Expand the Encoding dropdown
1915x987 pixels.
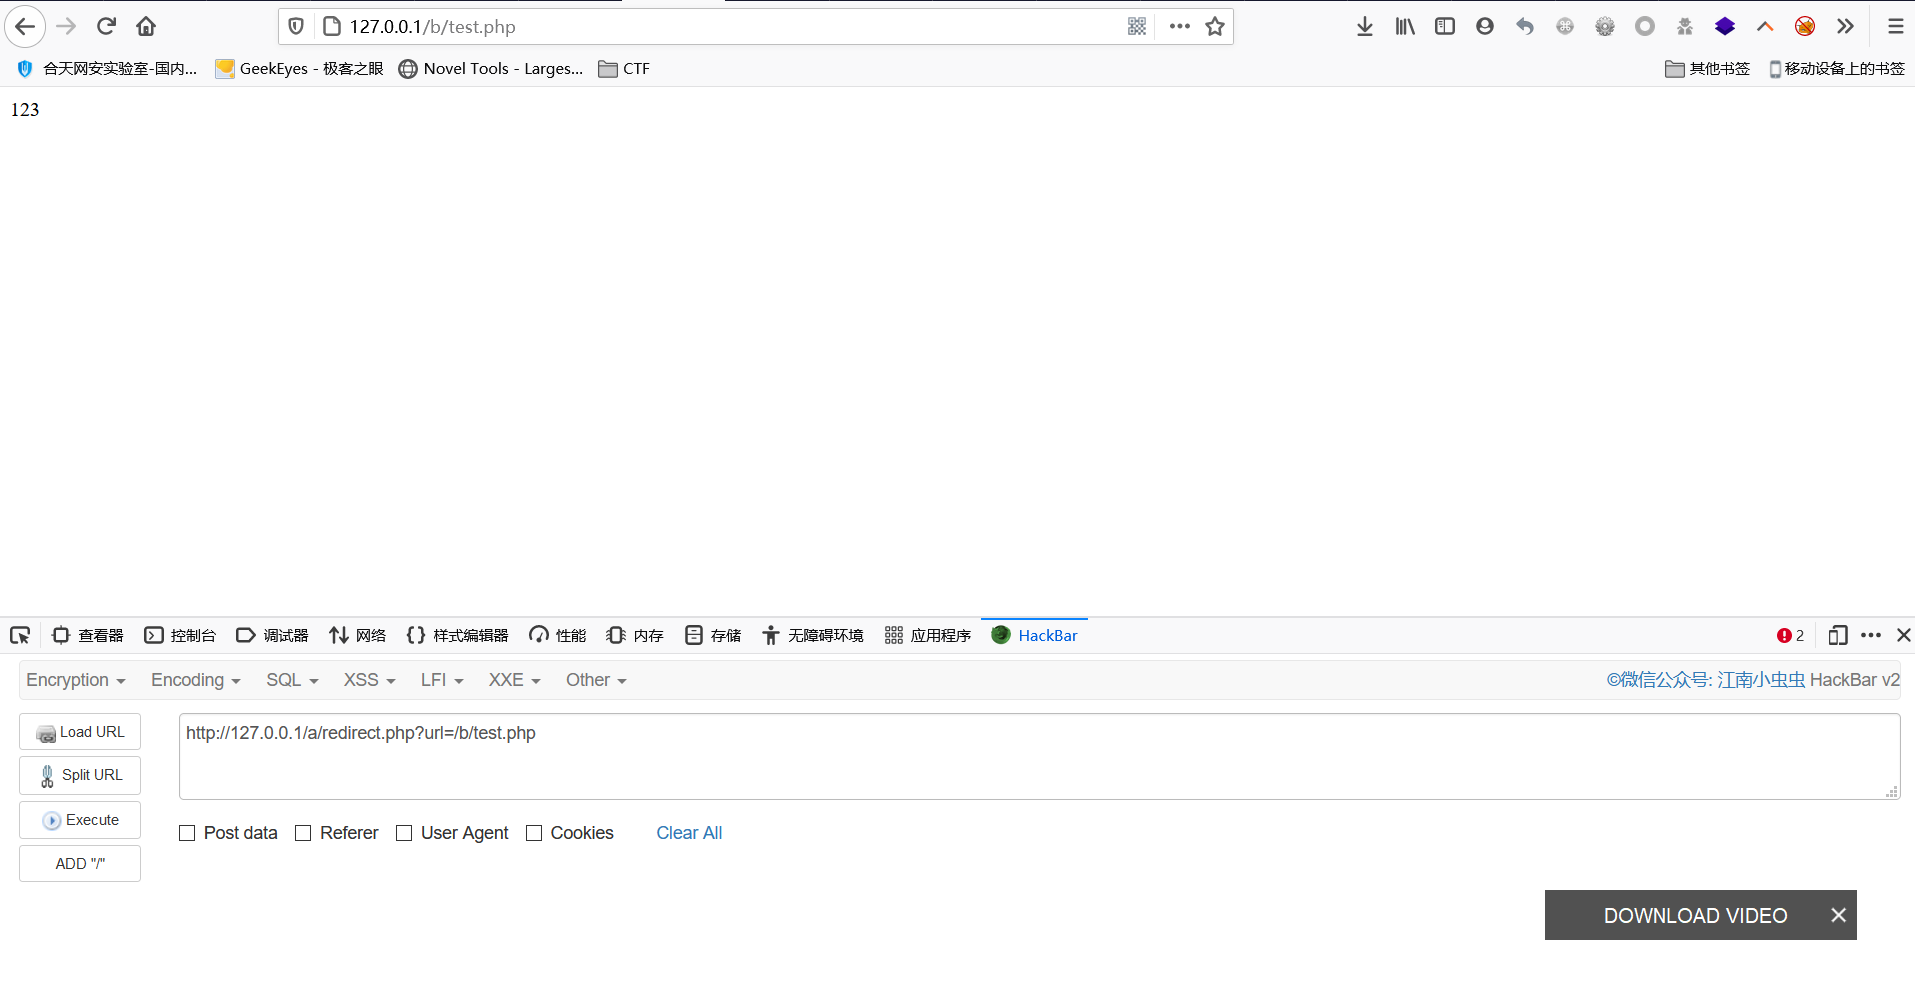(195, 680)
